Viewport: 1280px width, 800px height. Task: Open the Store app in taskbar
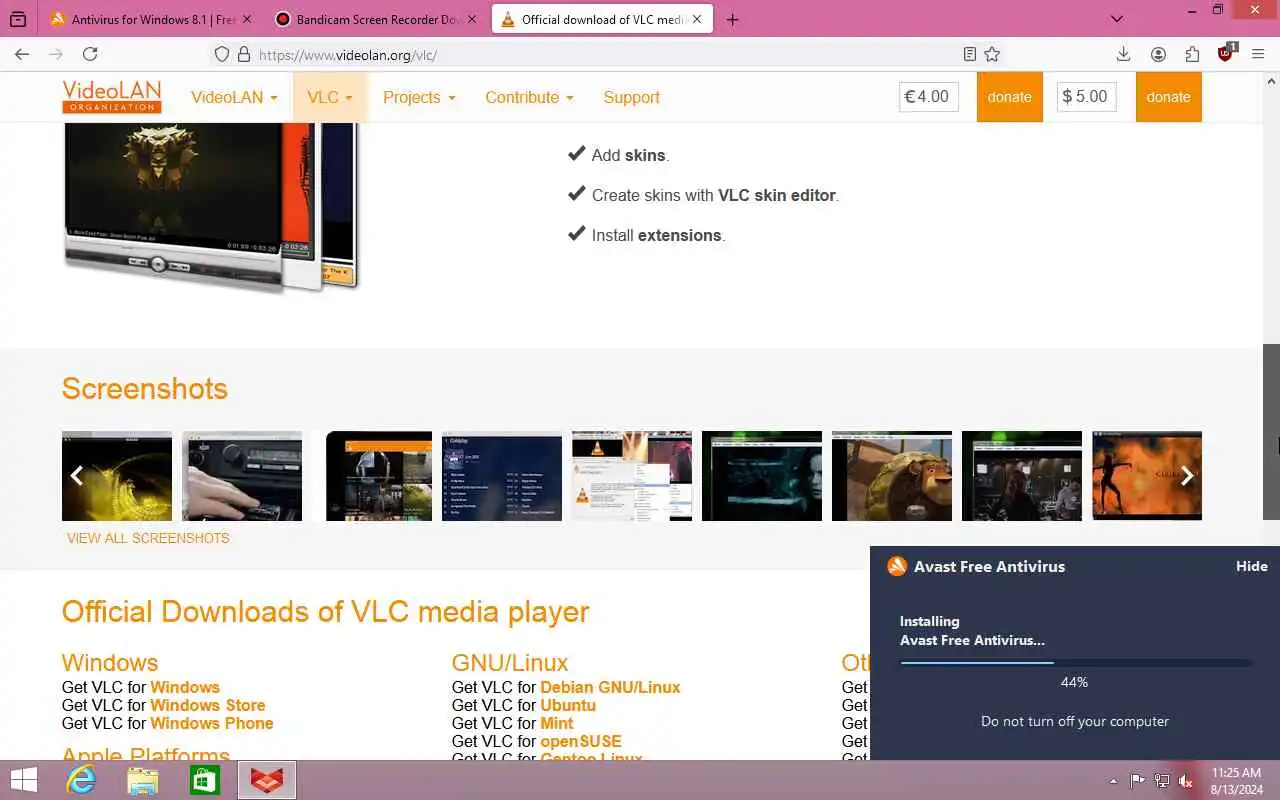click(204, 780)
